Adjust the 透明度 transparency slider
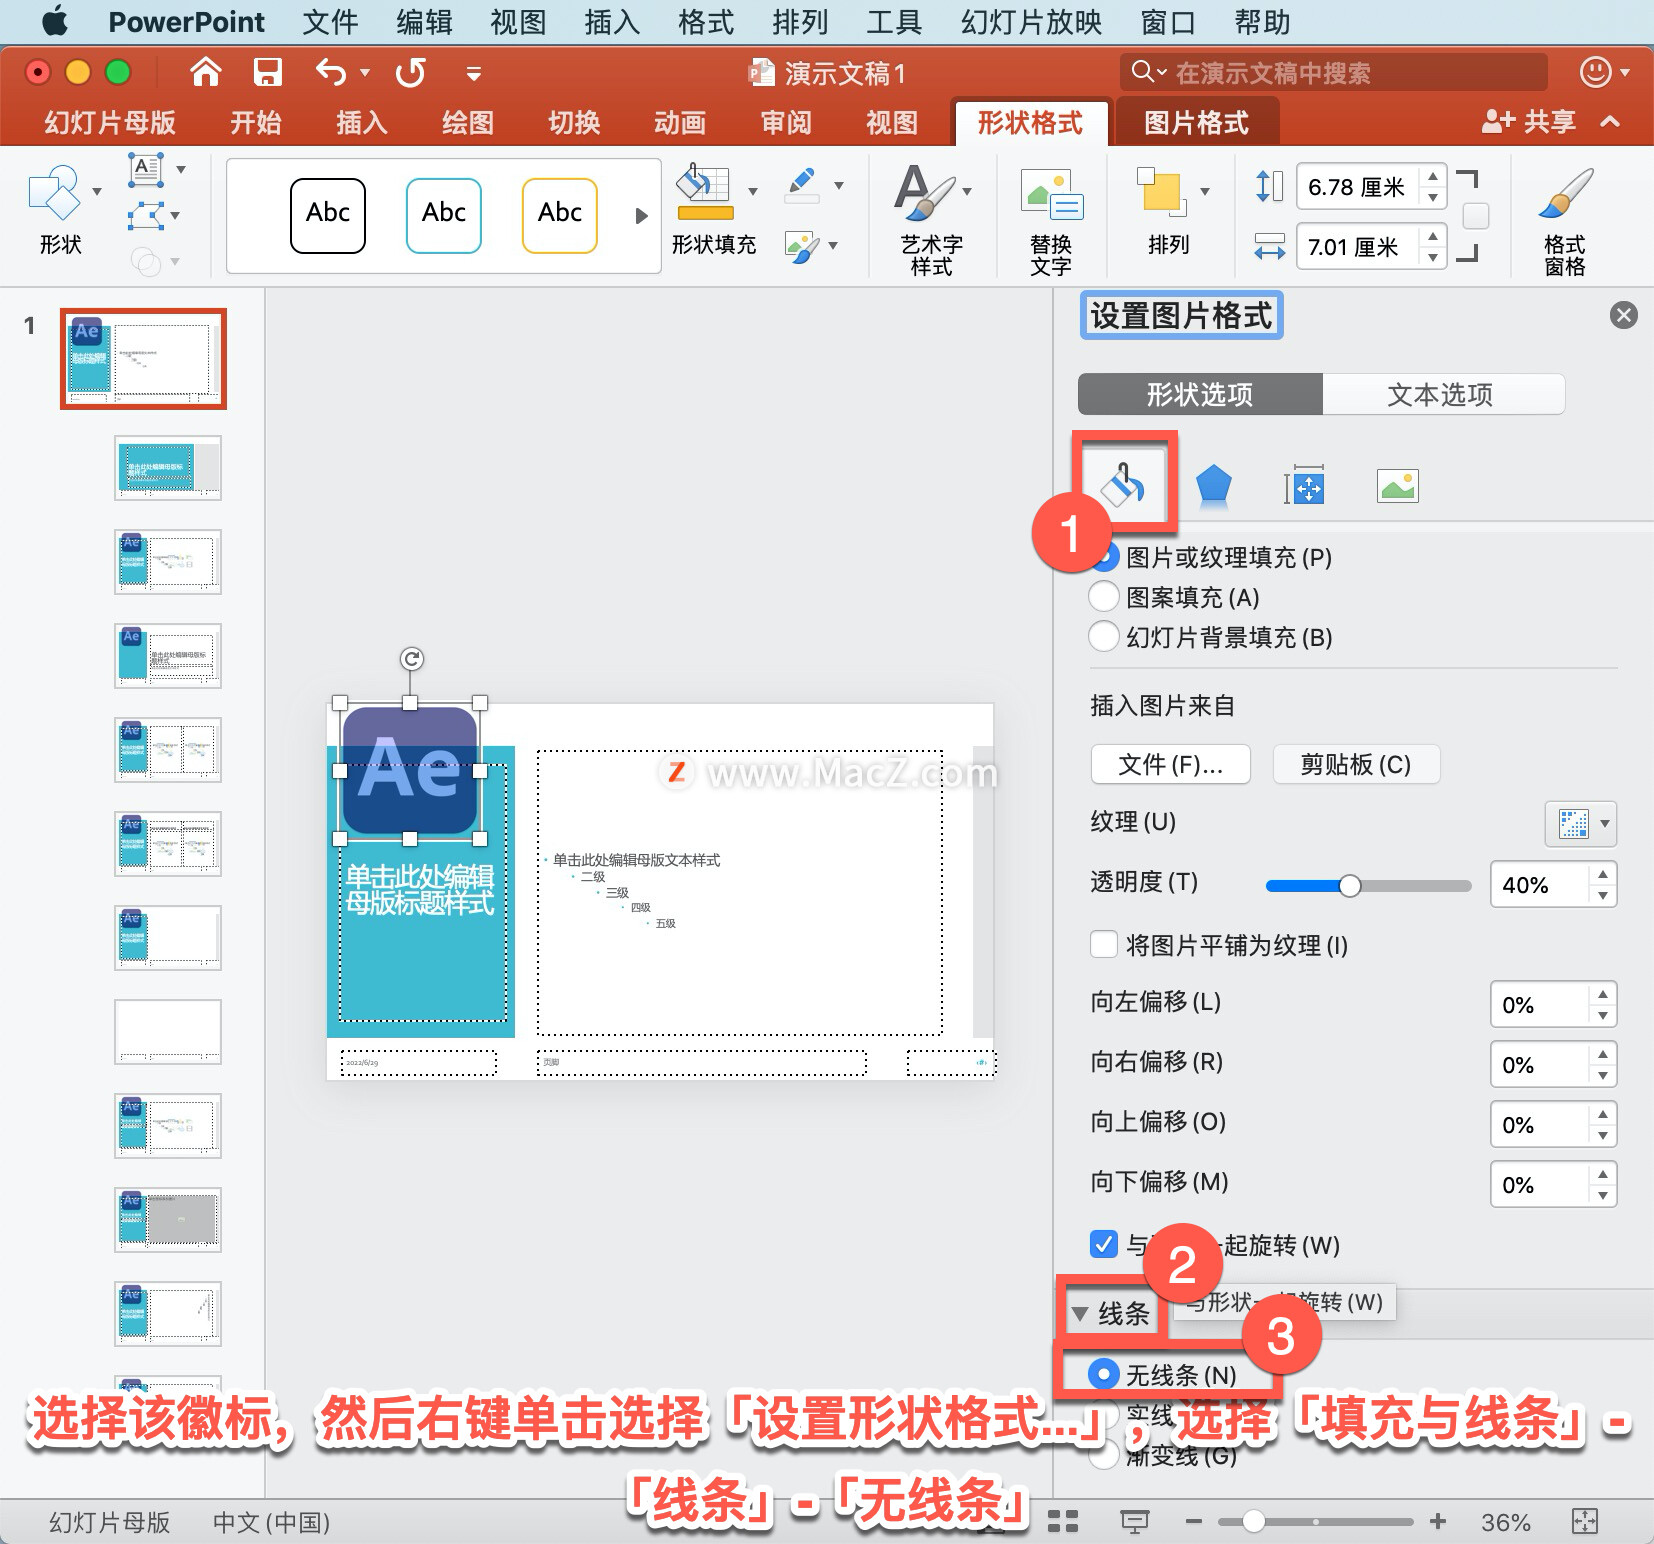This screenshot has width=1654, height=1544. click(1349, 886)
